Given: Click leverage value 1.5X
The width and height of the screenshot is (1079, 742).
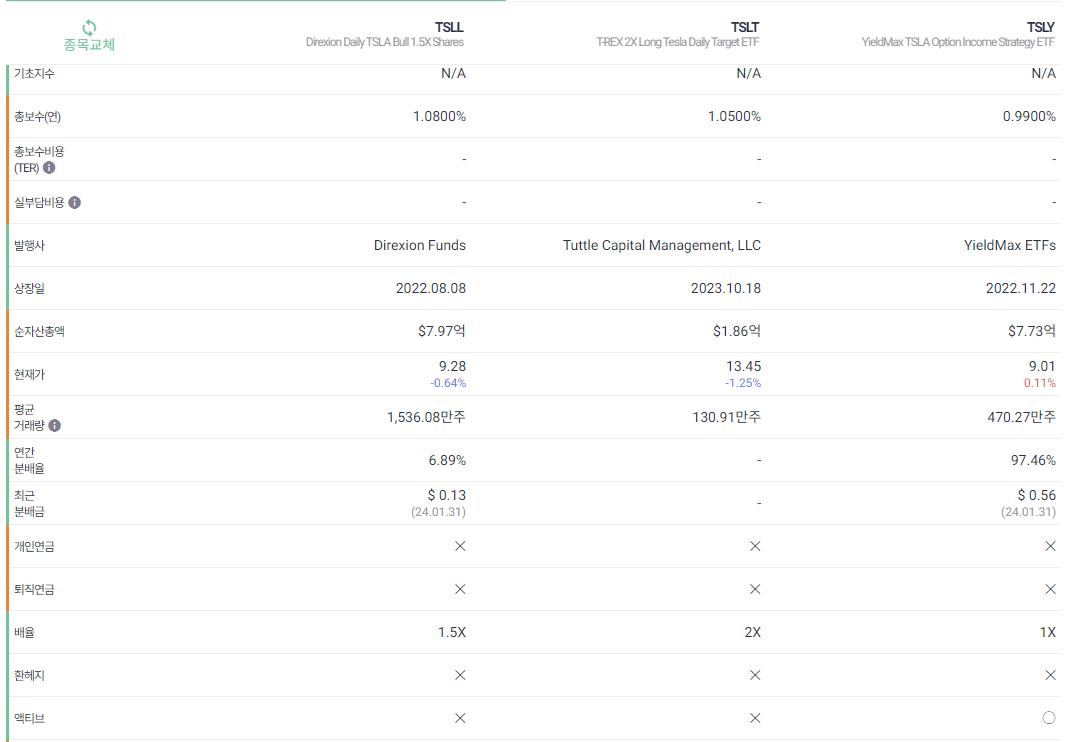Looking at the screenshot, I should [452, 633].
